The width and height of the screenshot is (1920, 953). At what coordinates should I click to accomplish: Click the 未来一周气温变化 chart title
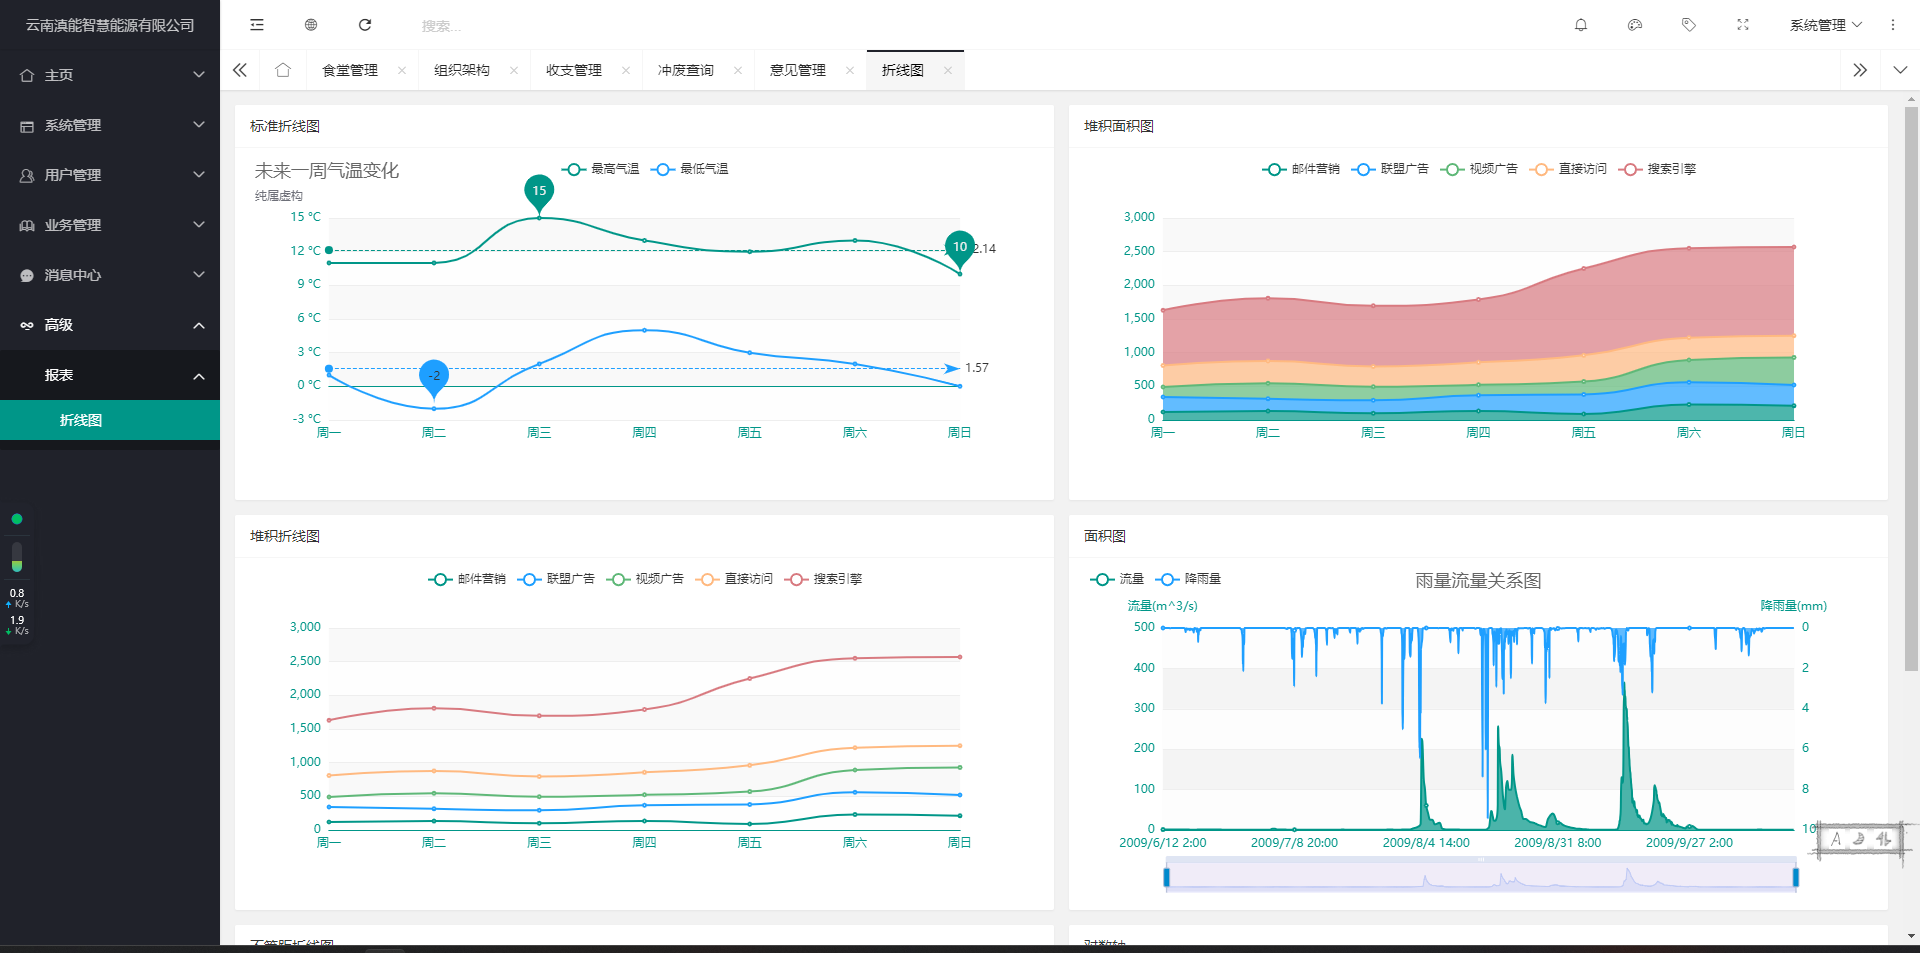tap(327, 171)
